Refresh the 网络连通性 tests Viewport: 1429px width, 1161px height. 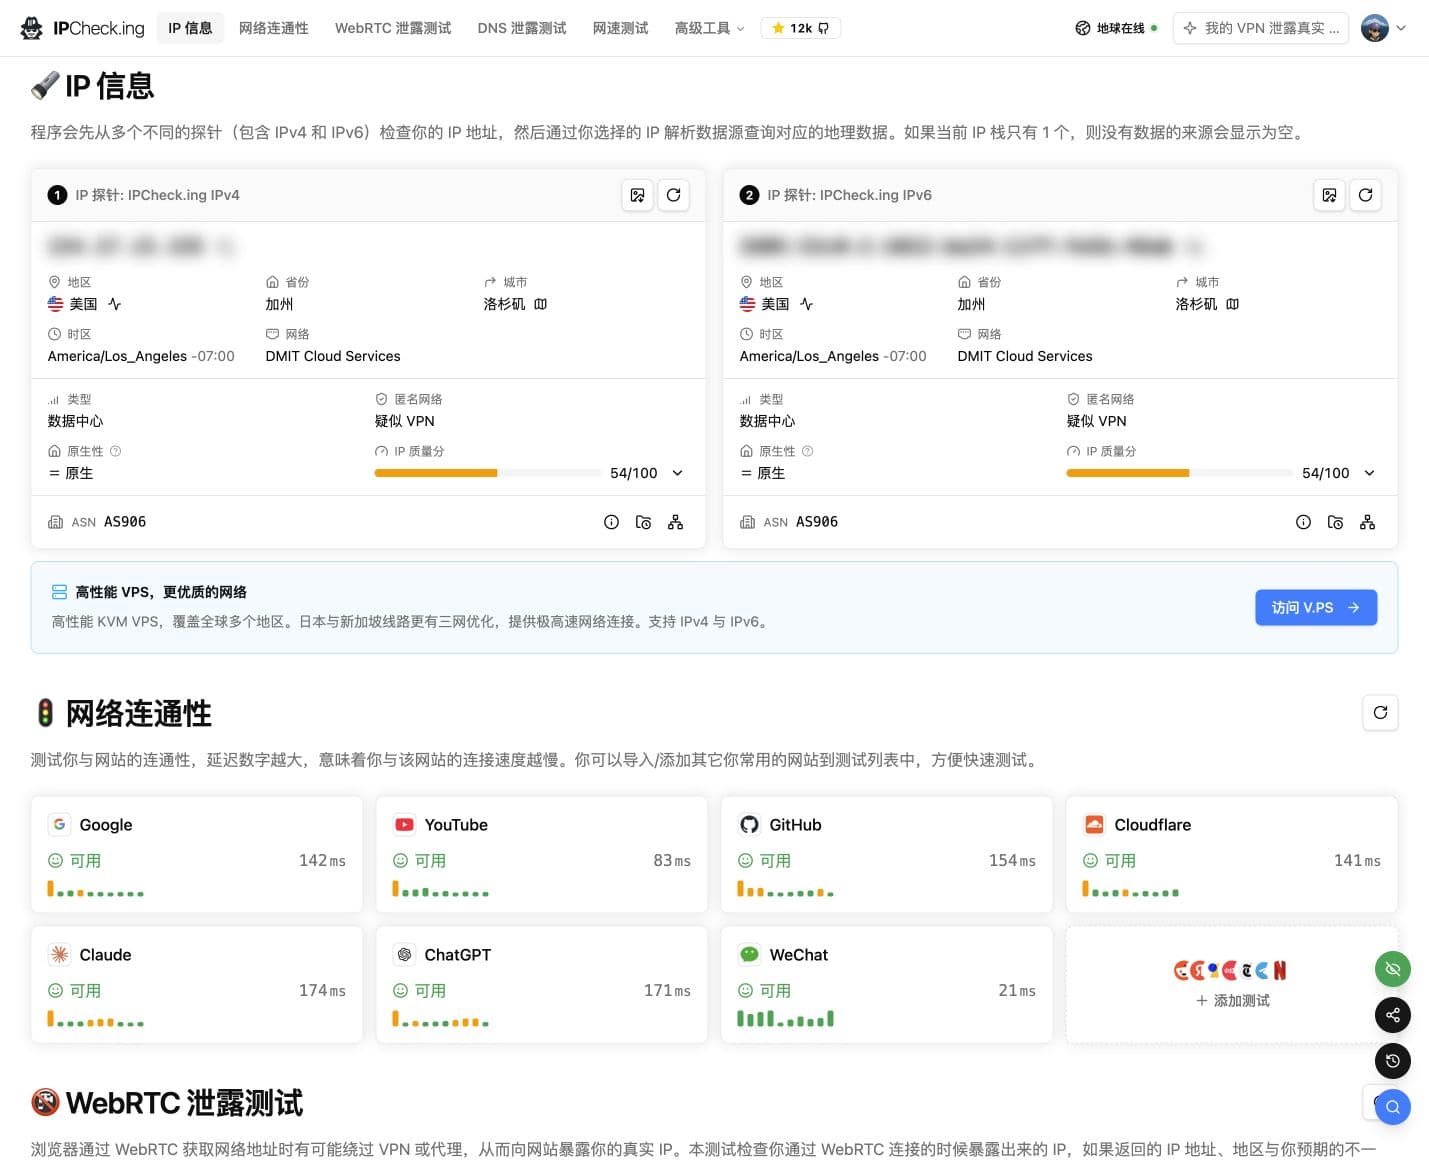point(1380,713)
